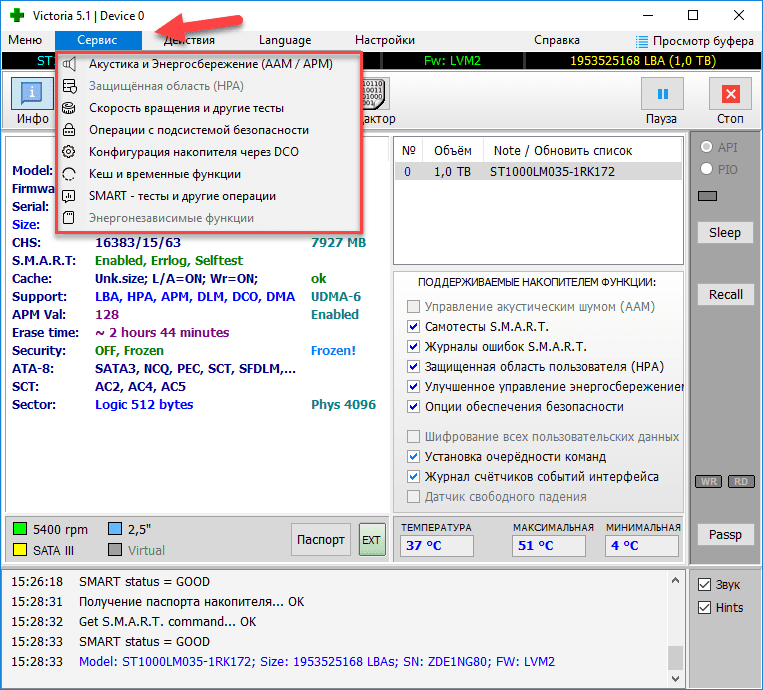Open Операции с подсистемой безопасности
The image size is (763, 690).
tap(210, 130)
